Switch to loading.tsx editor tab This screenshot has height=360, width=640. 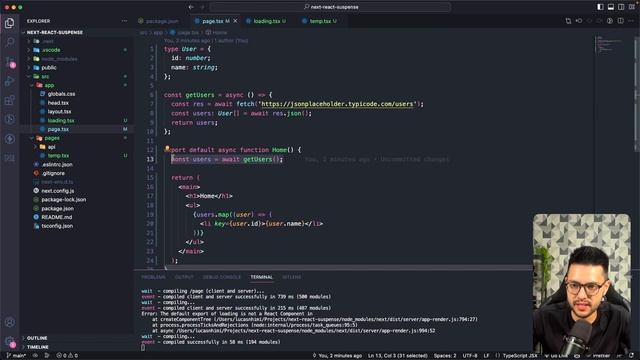266,21
